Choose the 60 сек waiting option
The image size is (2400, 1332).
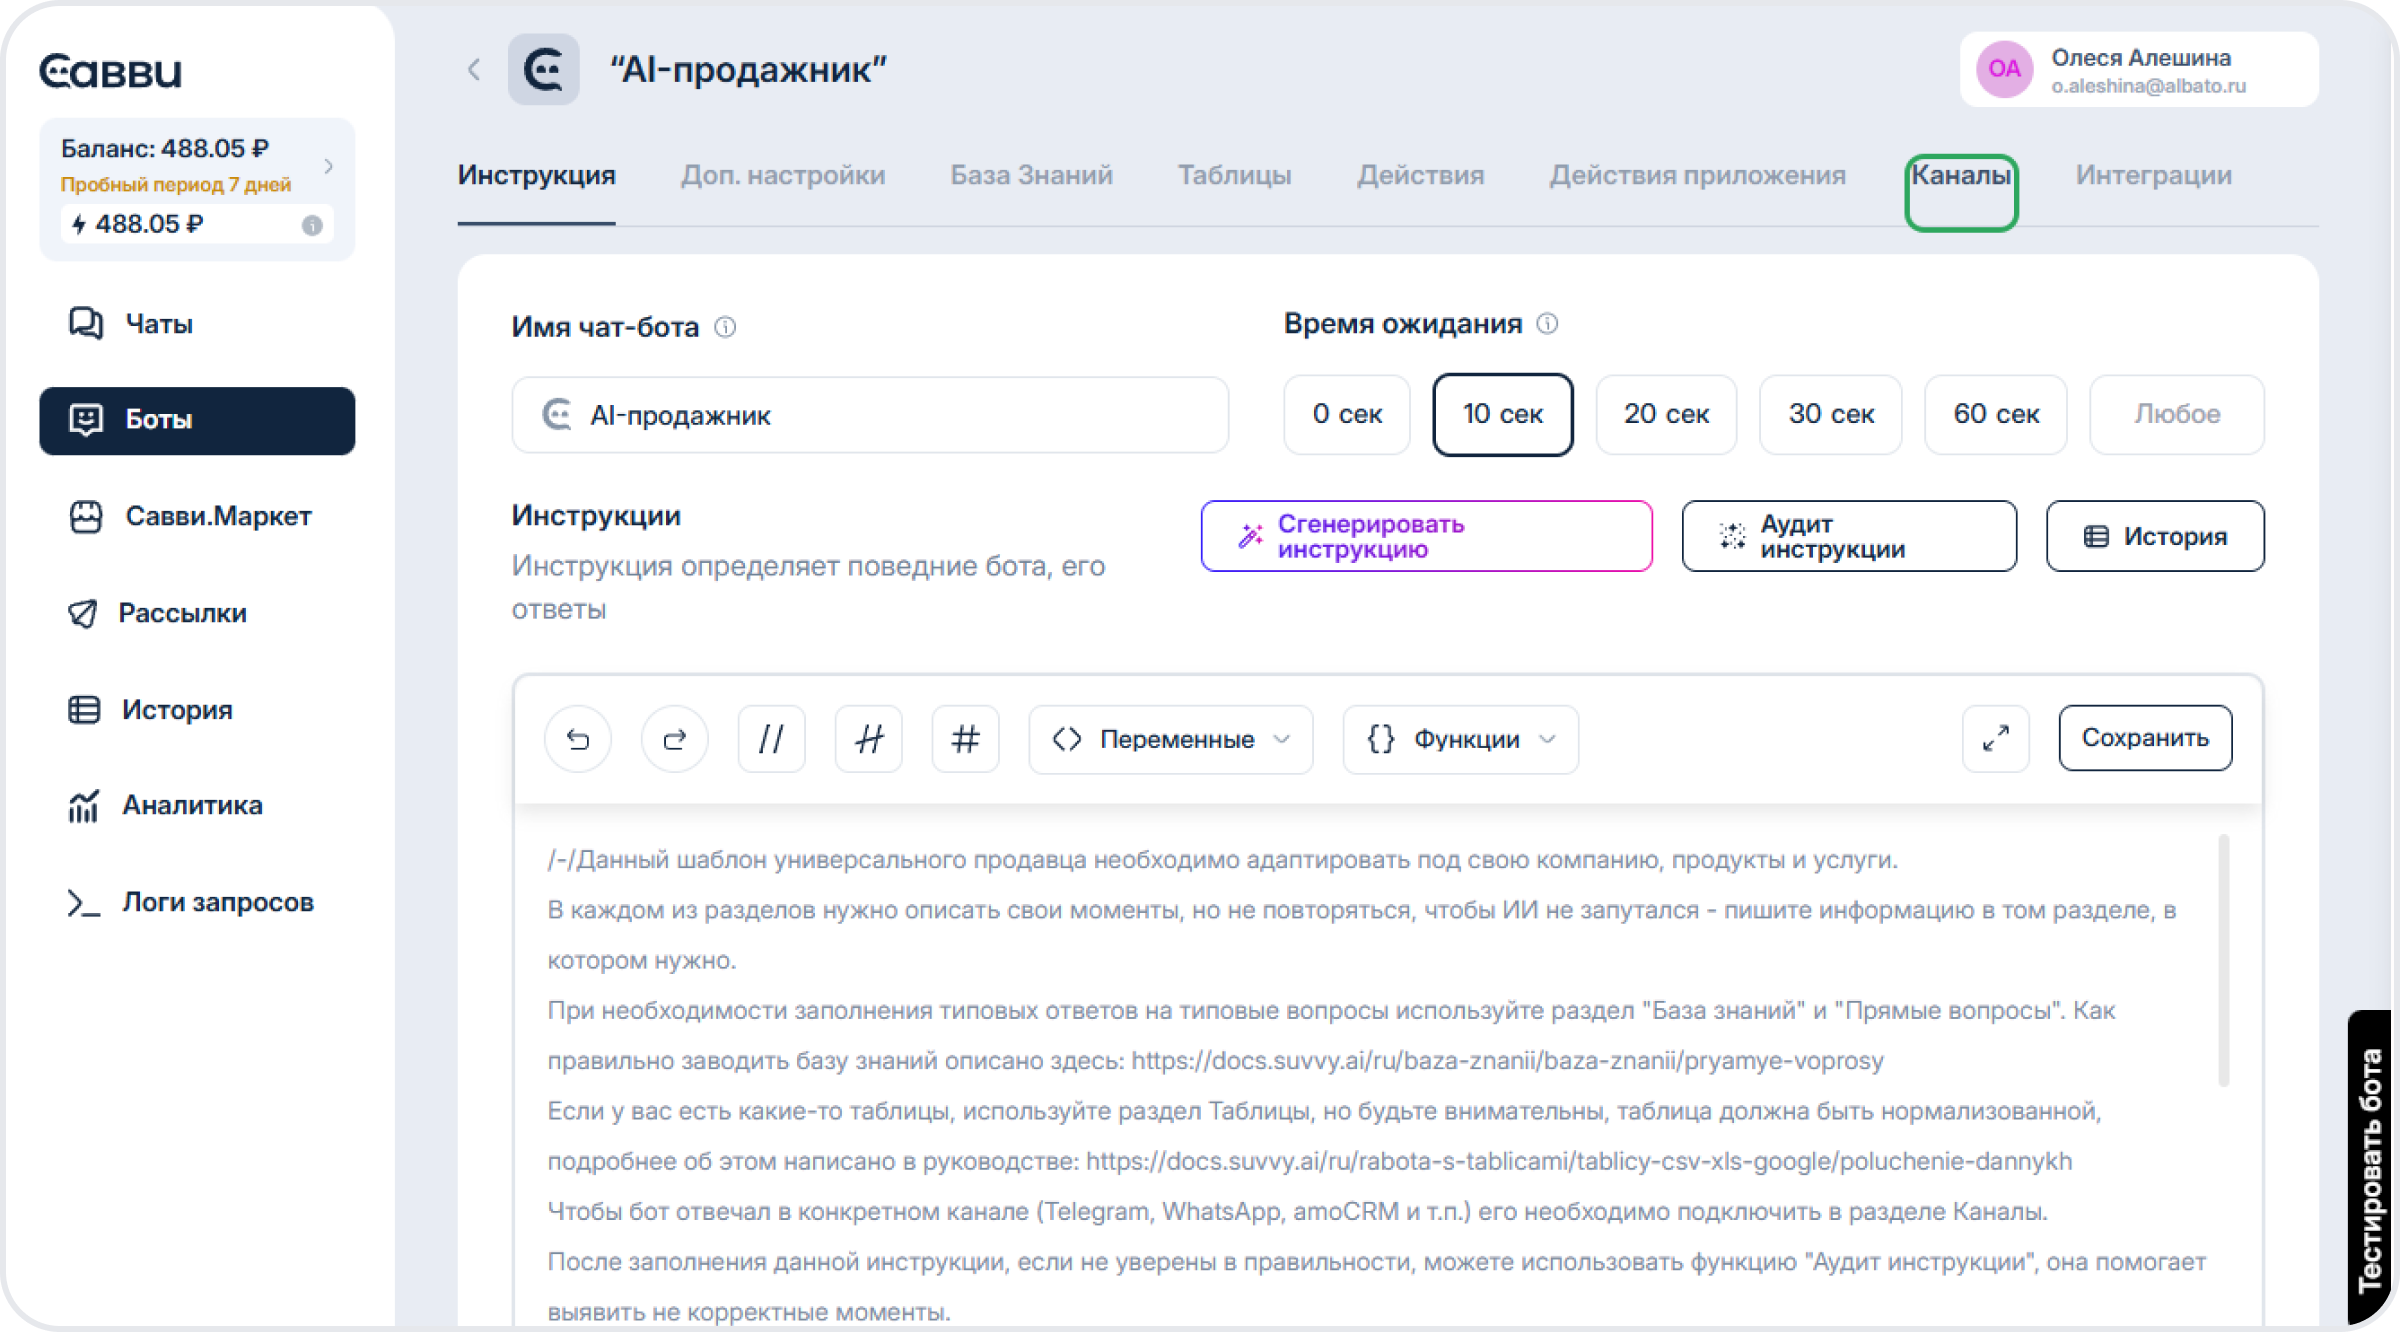click(x=1995, y=414)
